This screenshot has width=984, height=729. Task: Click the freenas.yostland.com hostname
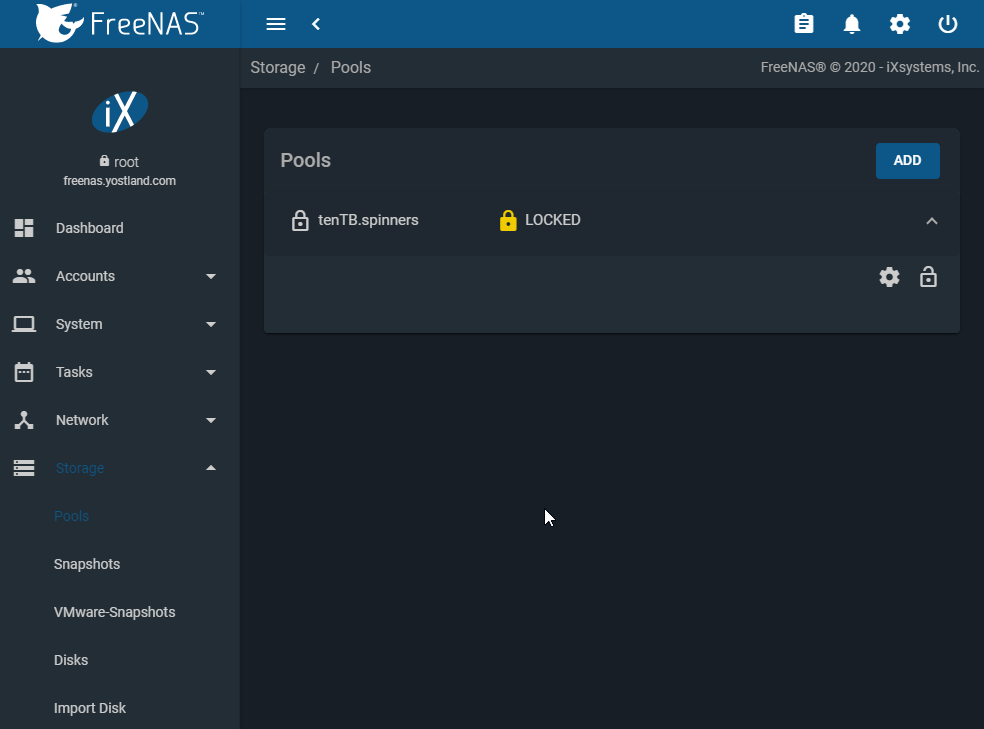[x=119, y=181]
